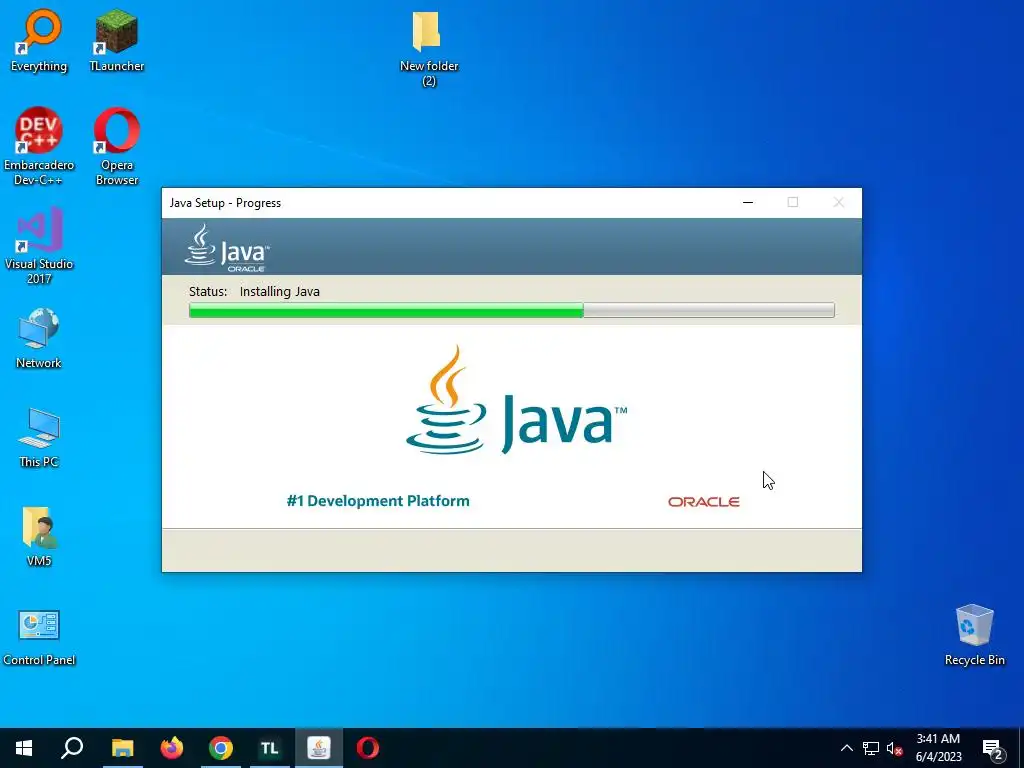Image resolution: width=1024 pixels, height=768 pixels.
Task: Open the muted volume tray icon
Action: [894, 748]
